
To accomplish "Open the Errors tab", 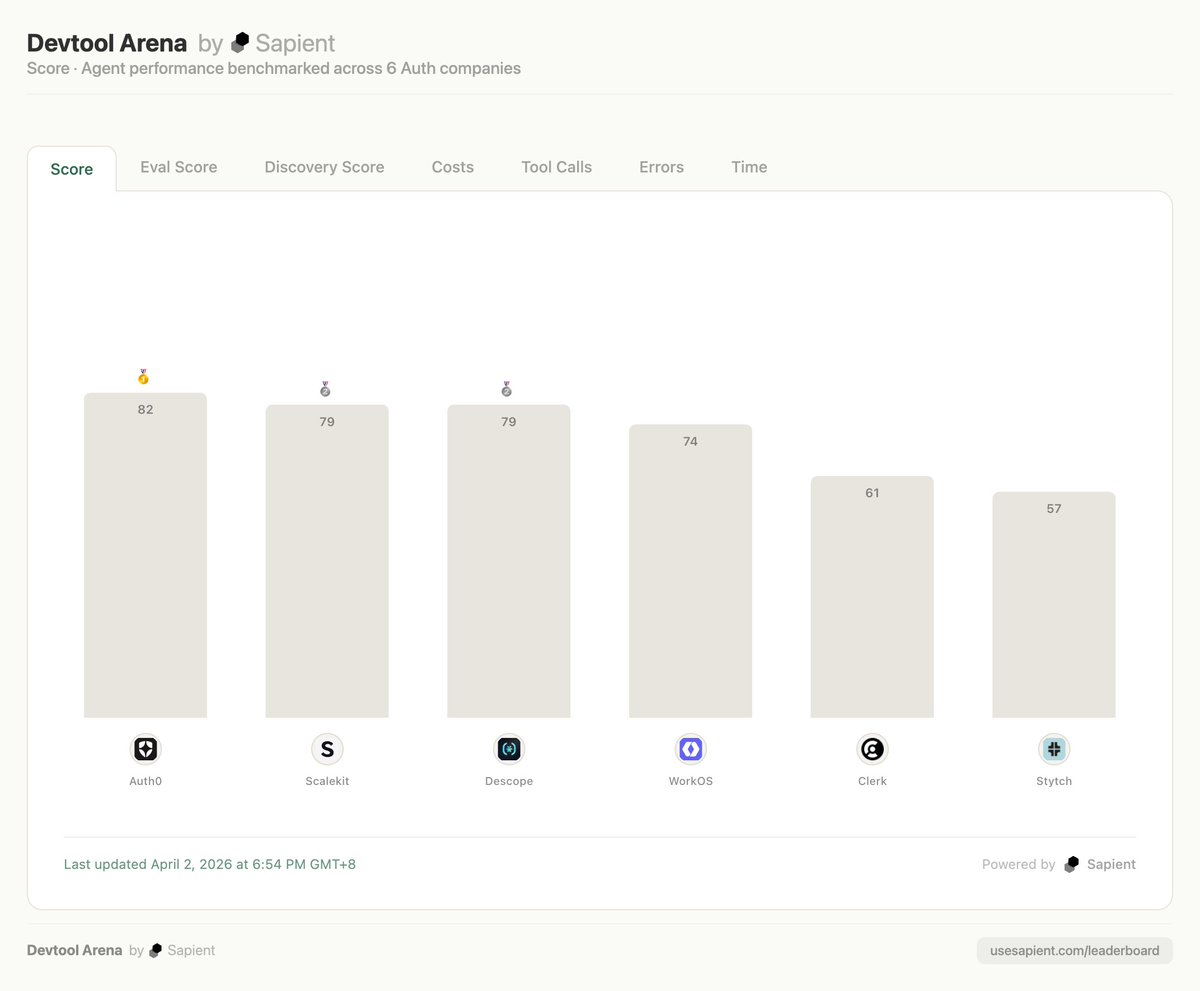I will coord(661,167).
